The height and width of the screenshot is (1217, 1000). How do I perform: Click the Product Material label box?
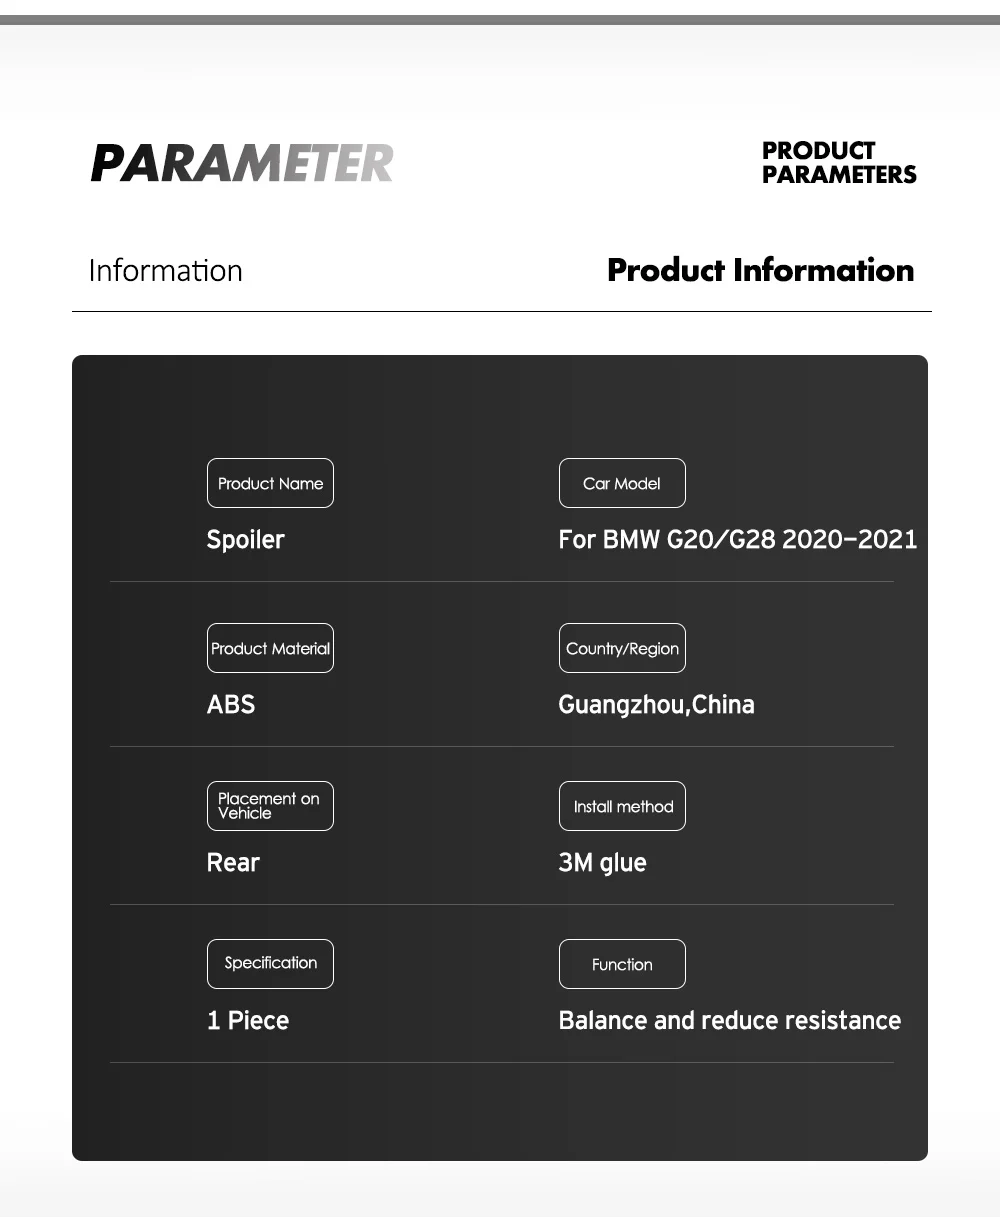coord(270,648)
